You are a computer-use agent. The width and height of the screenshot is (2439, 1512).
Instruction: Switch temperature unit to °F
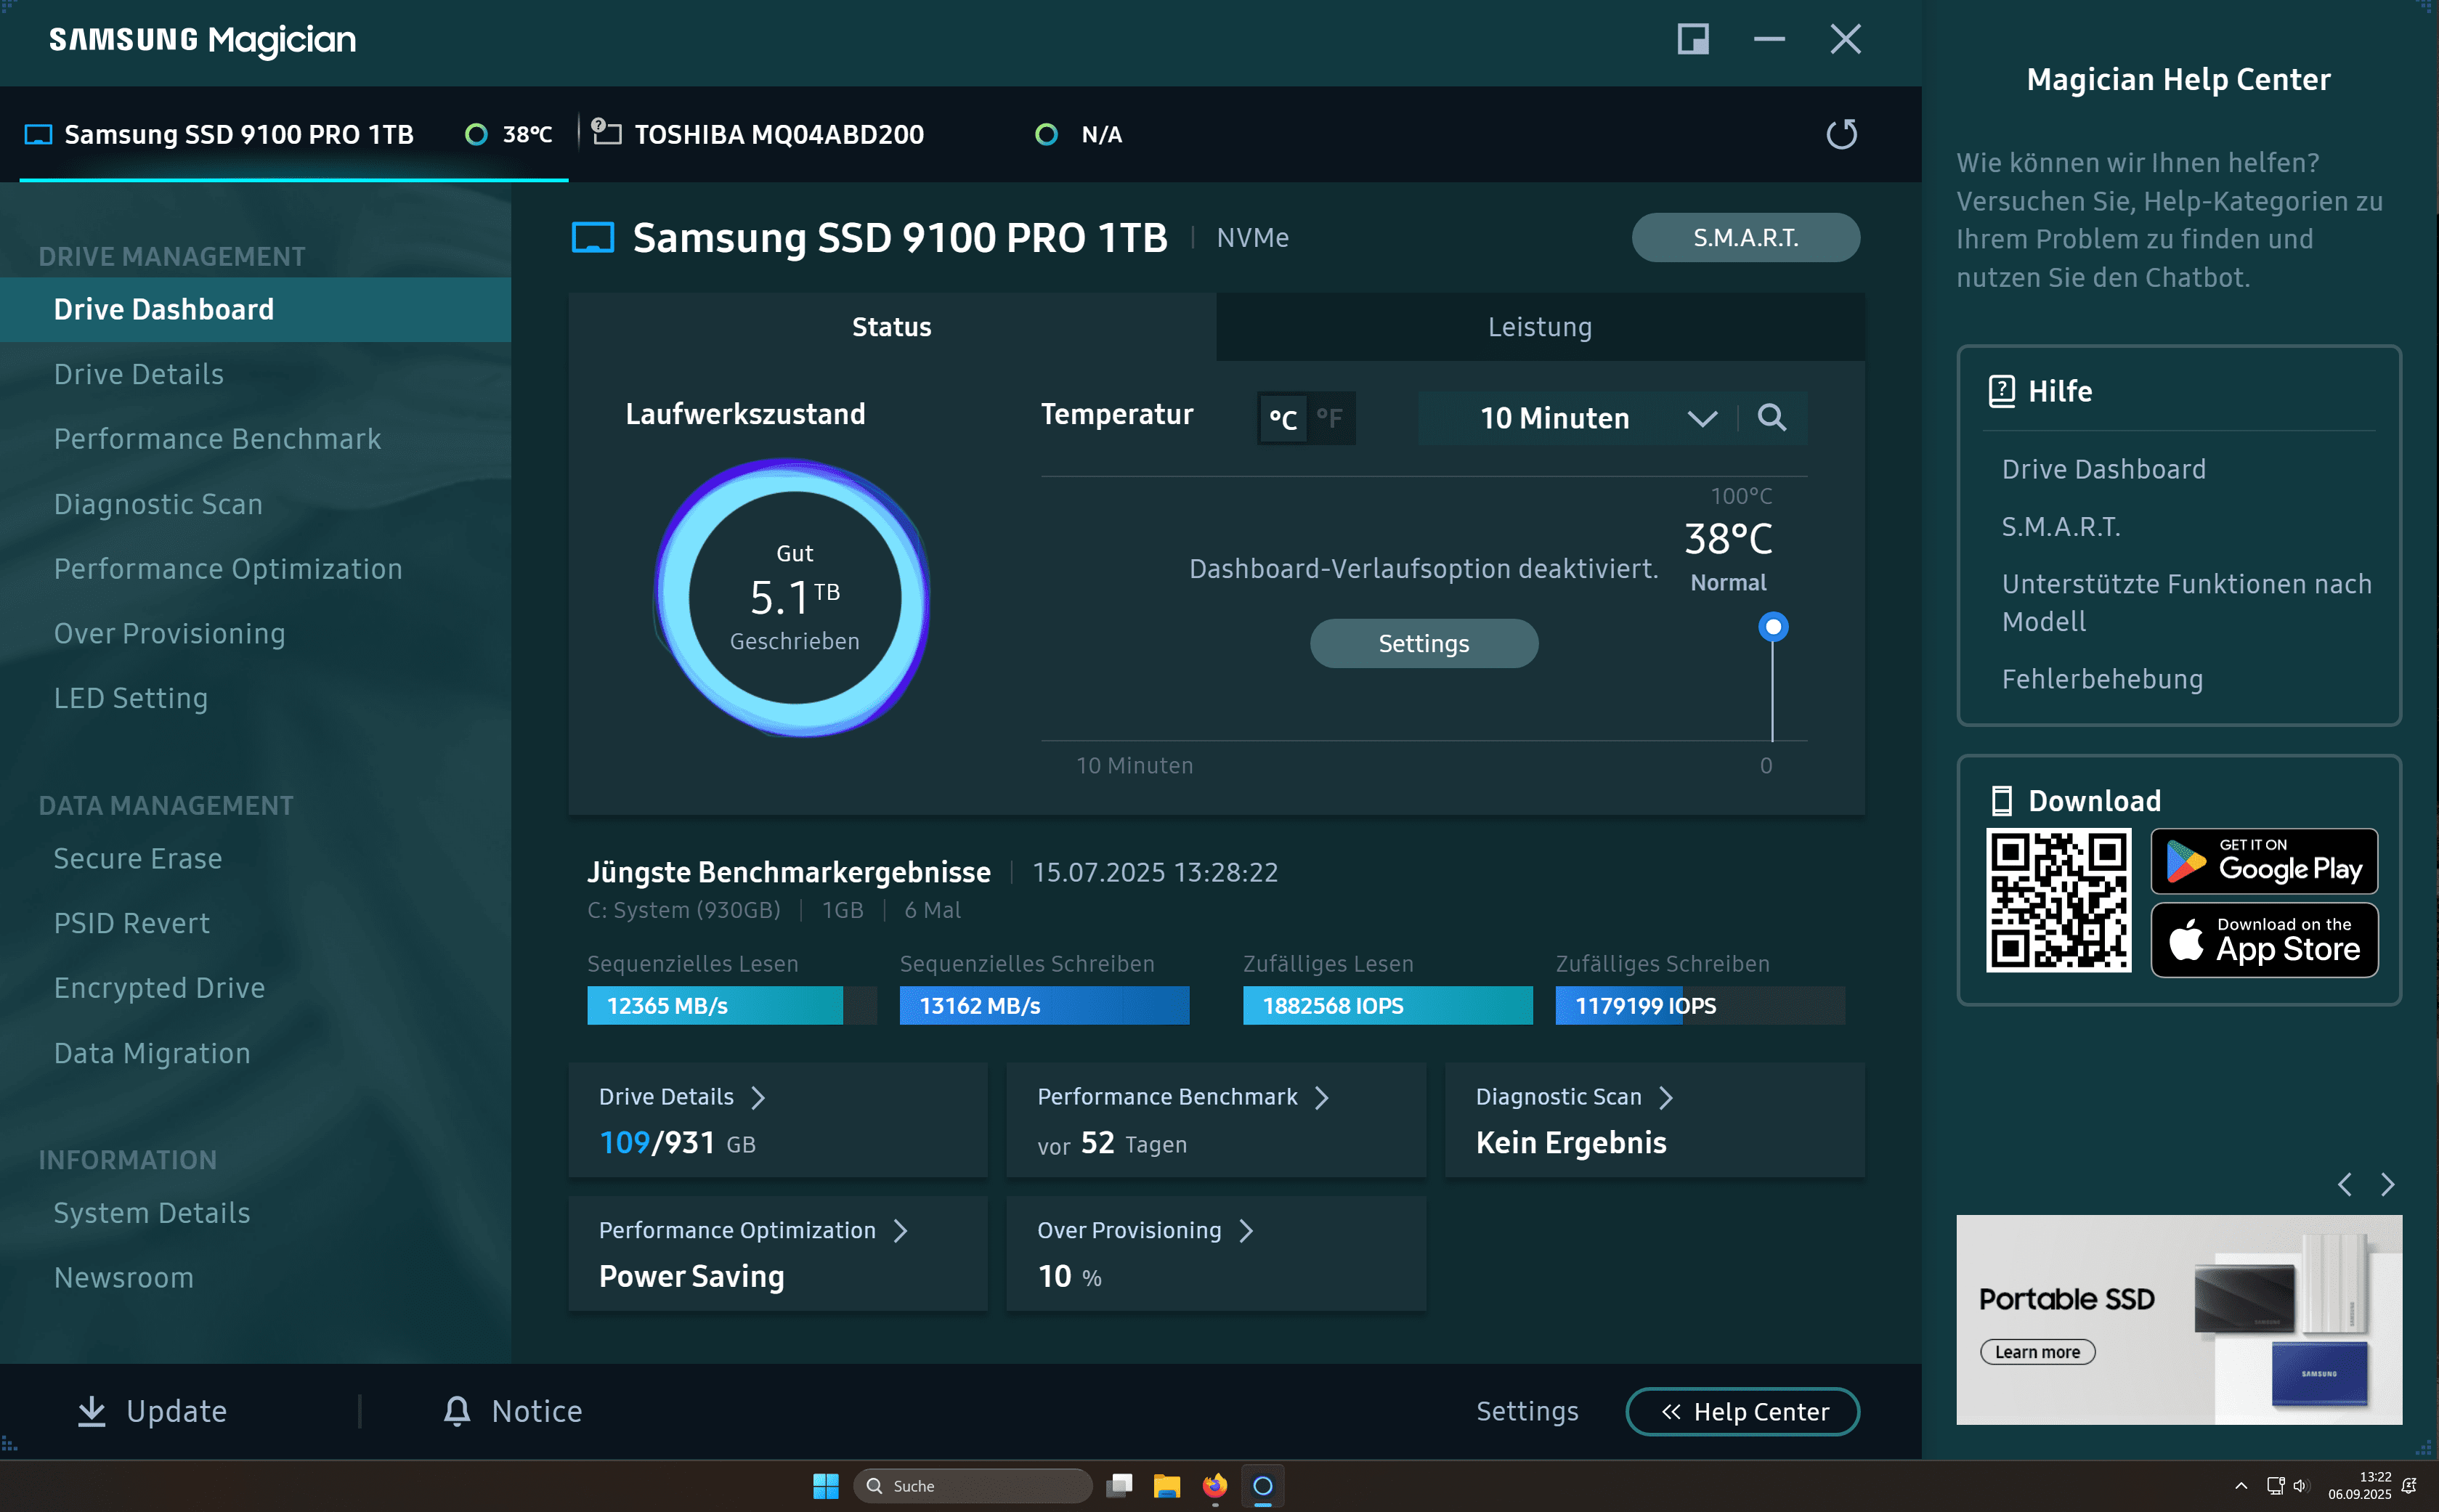1330,418
